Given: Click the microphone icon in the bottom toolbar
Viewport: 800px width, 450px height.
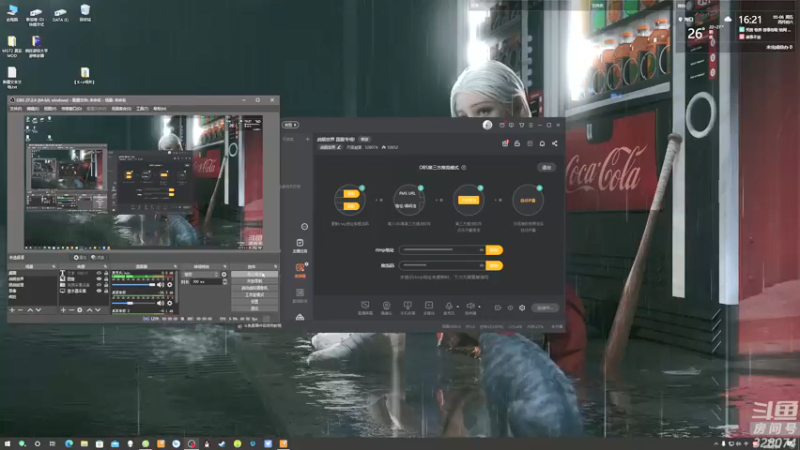Looking at the screenshot, I should (x=447, y=307).
